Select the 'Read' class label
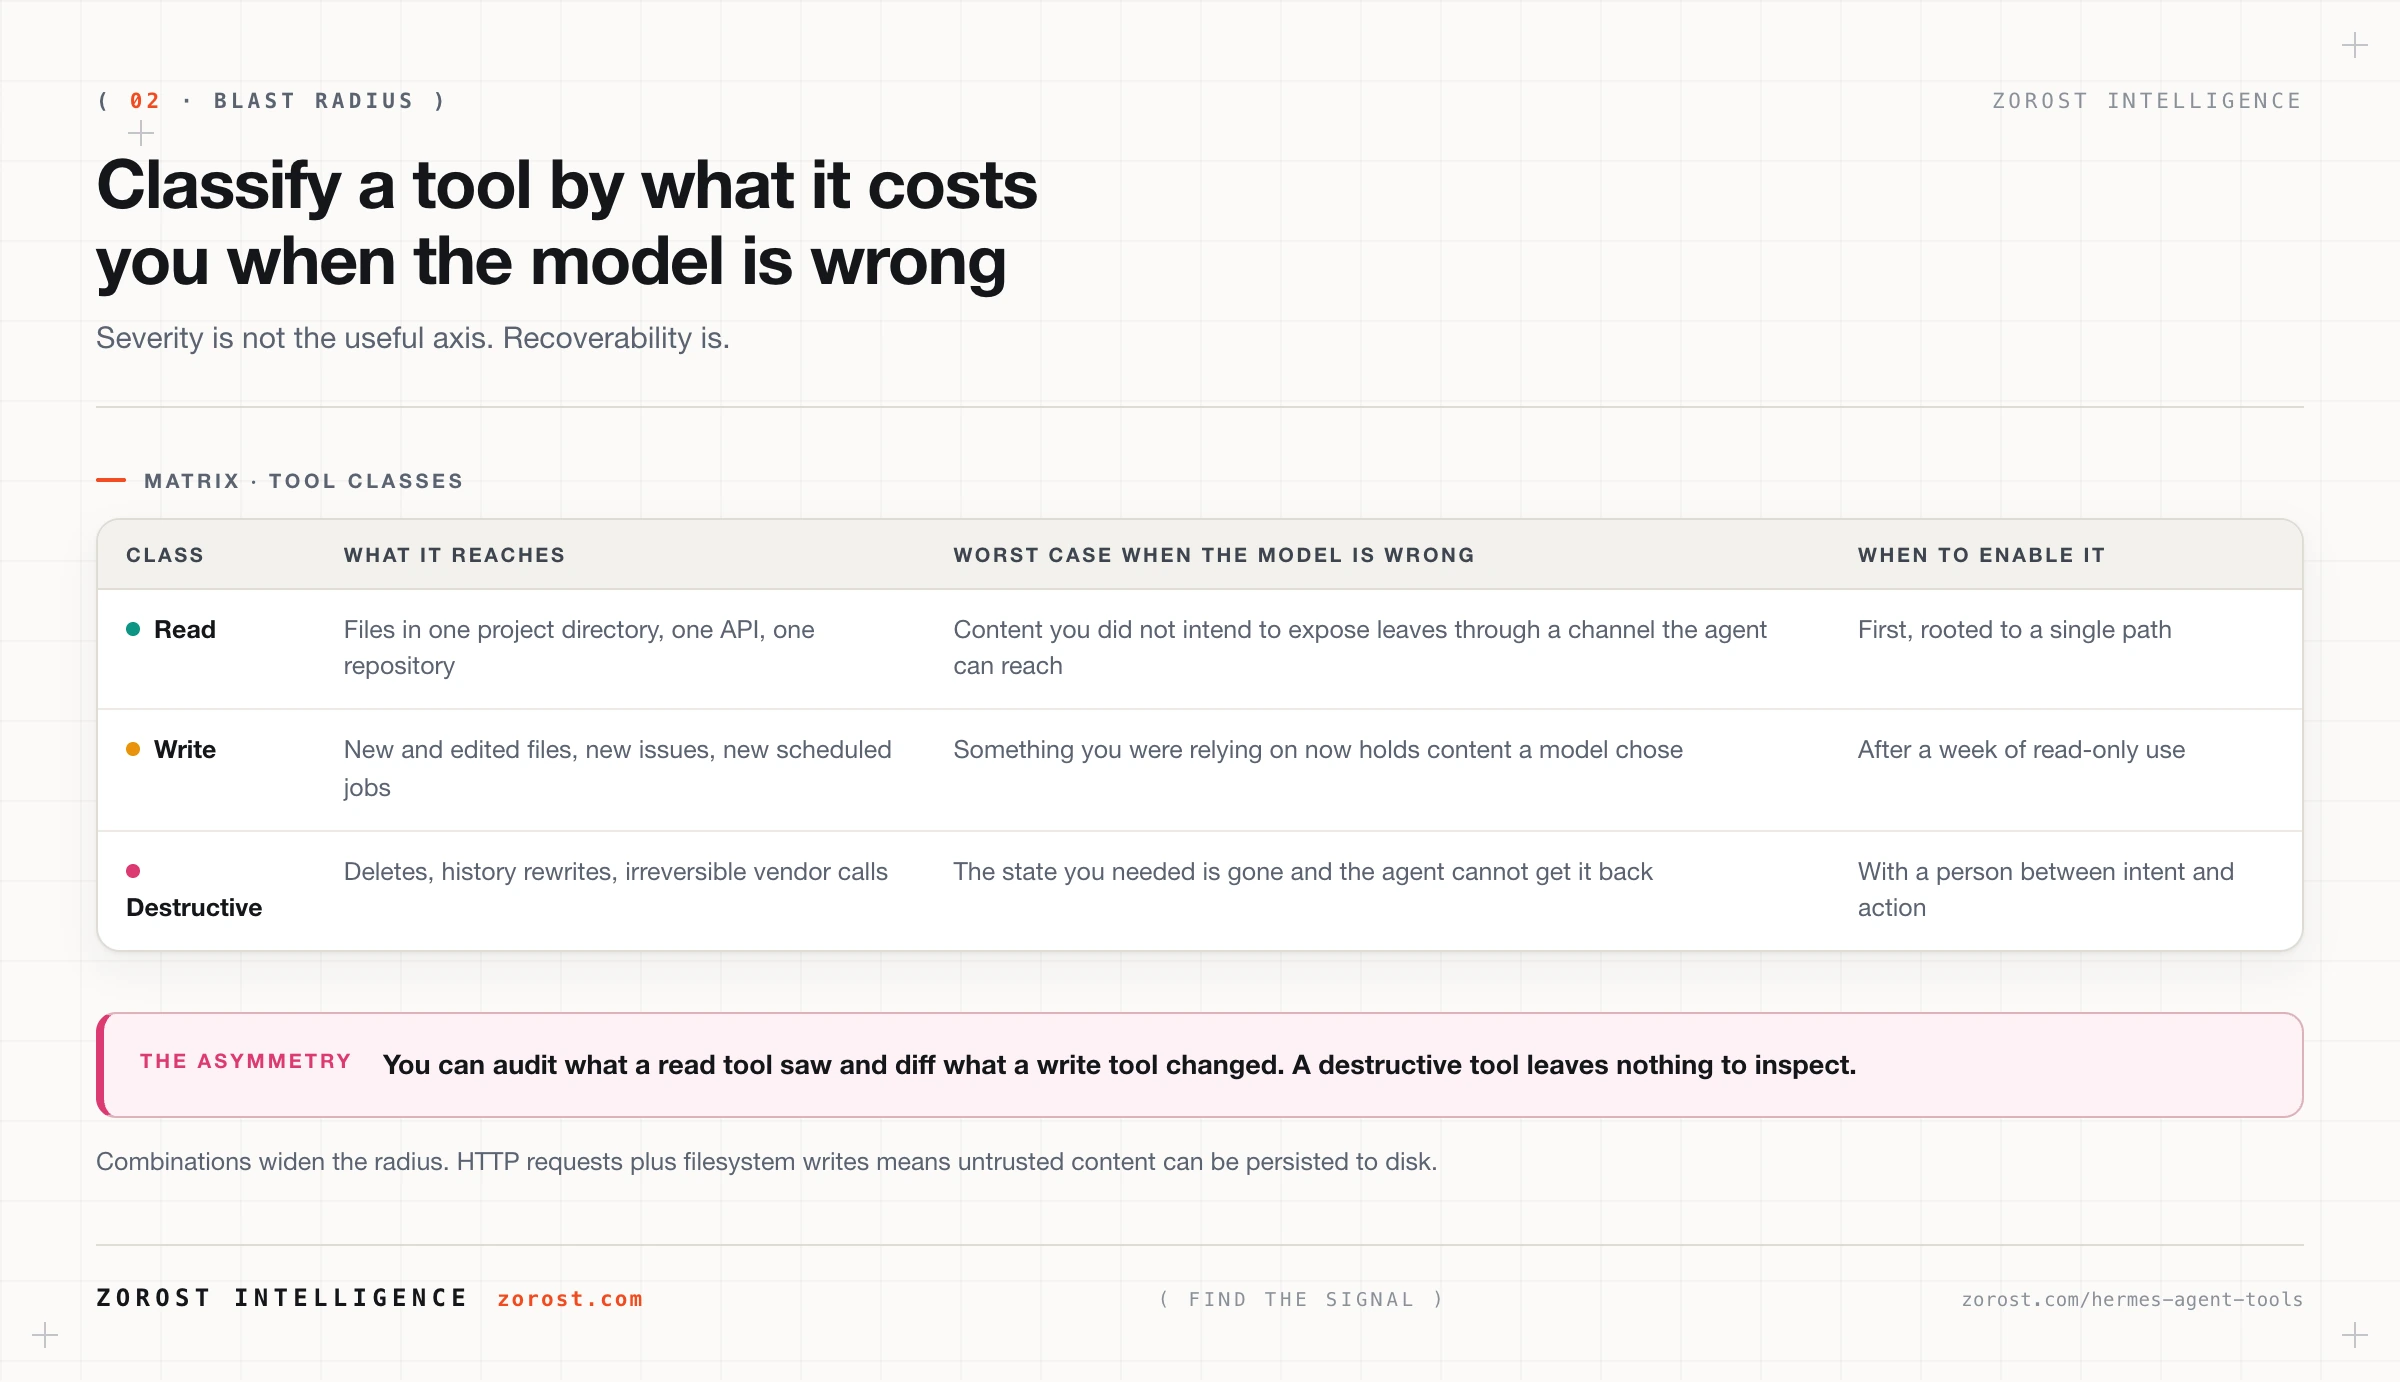The width and height of the screenshot is (2400, 1382). tap(185, 629)
